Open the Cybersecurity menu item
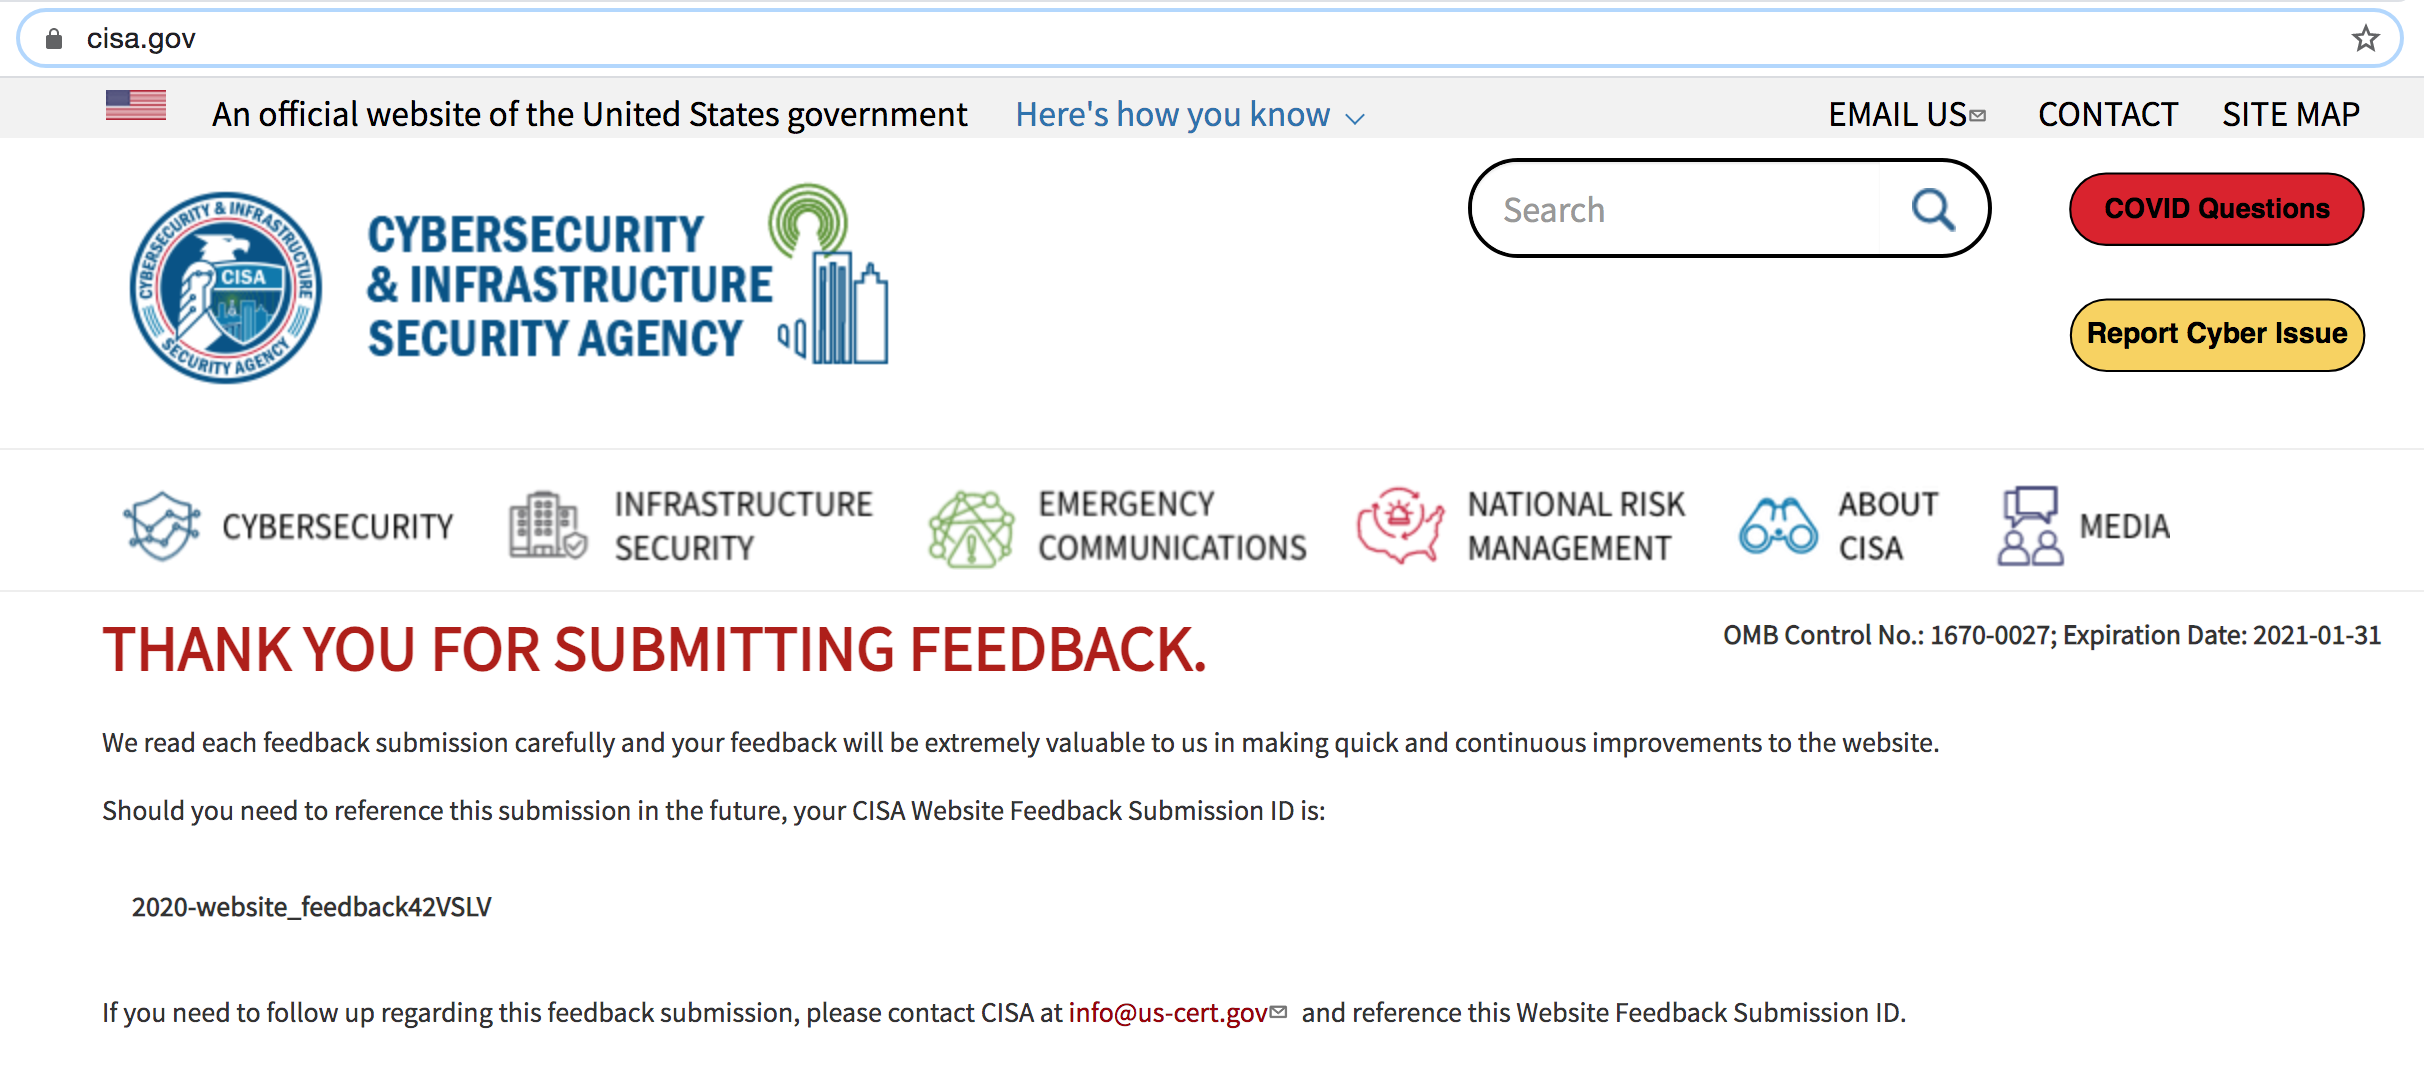The width and height of the screenshot is (2424, 1090). pos(337,527)
